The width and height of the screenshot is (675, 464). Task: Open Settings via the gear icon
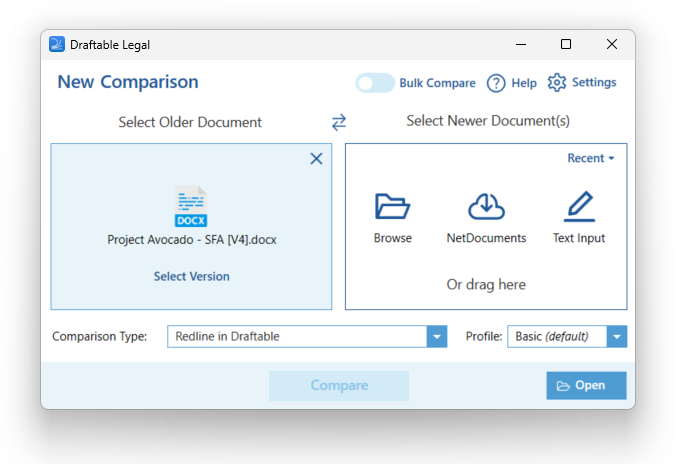(x=557, y=82)
